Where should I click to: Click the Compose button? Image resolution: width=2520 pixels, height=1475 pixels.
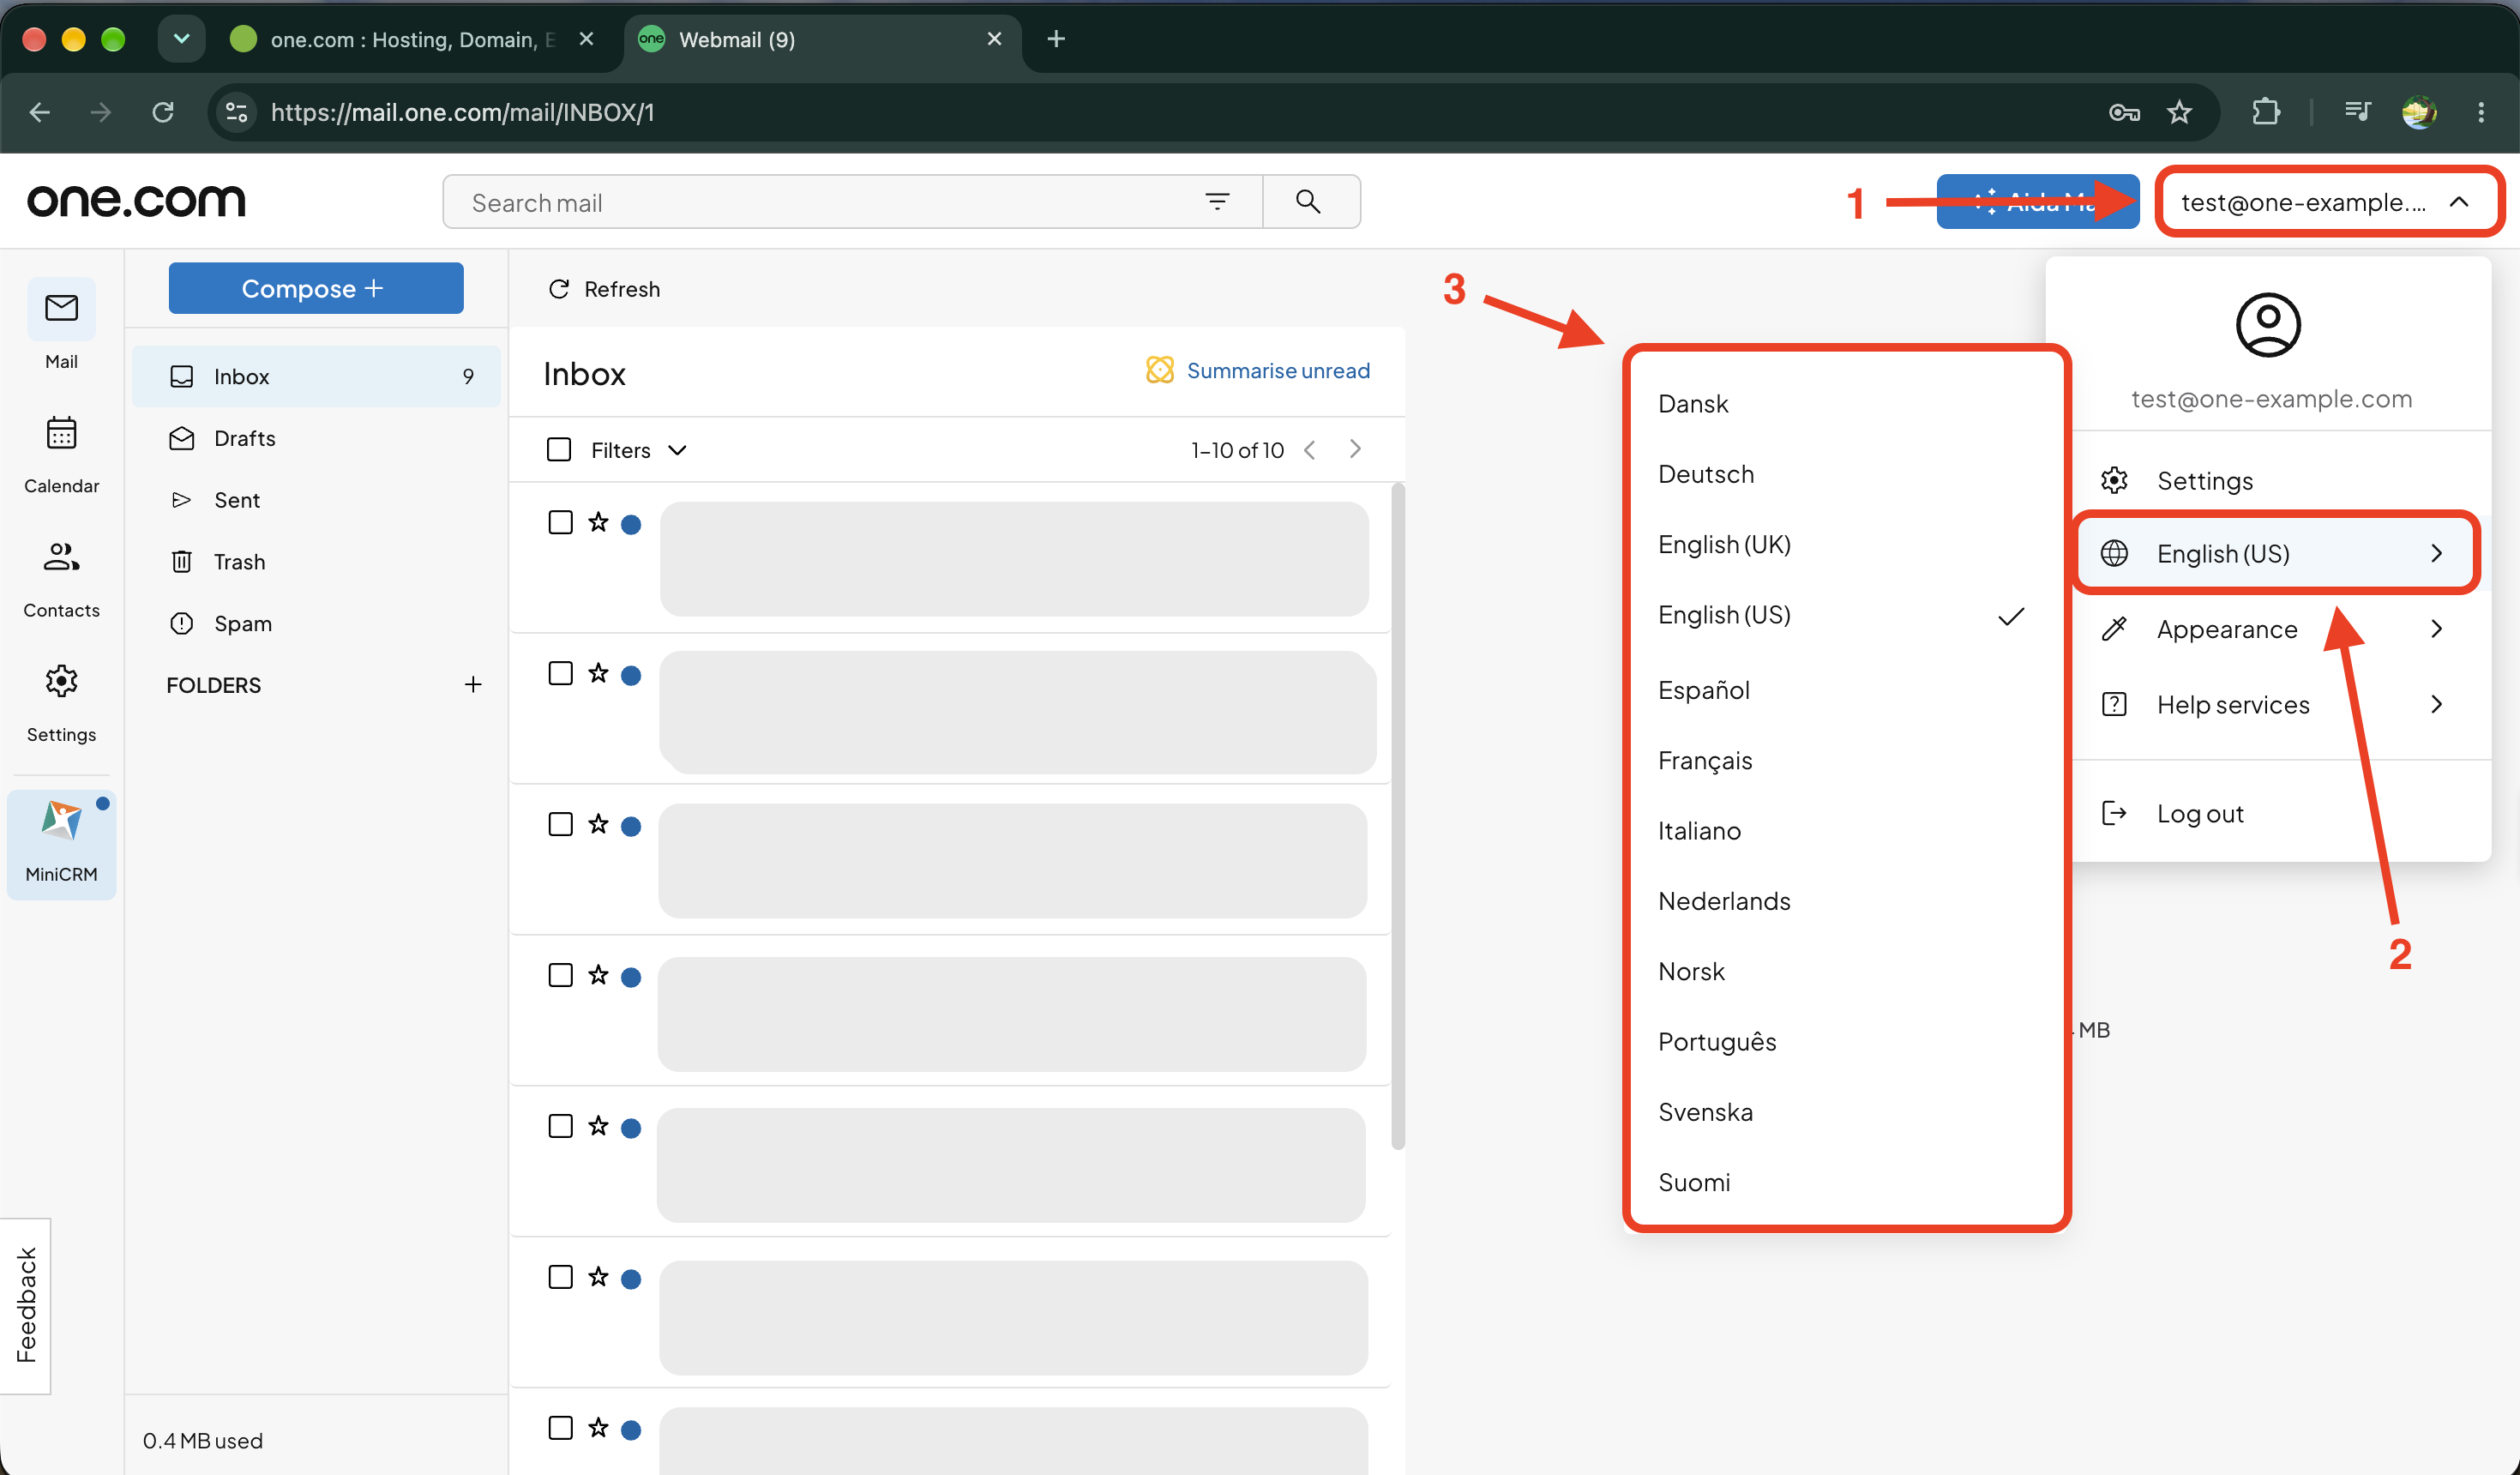tap(315, 288)
